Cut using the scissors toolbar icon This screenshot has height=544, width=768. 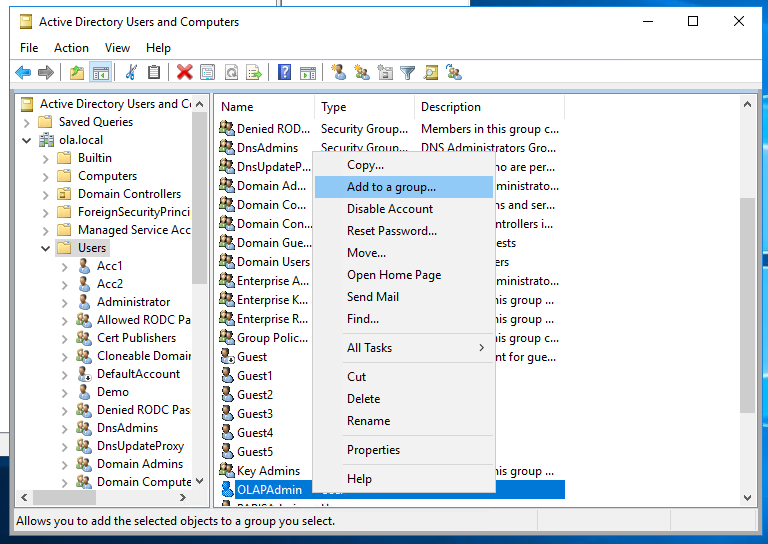click(131, 73)
